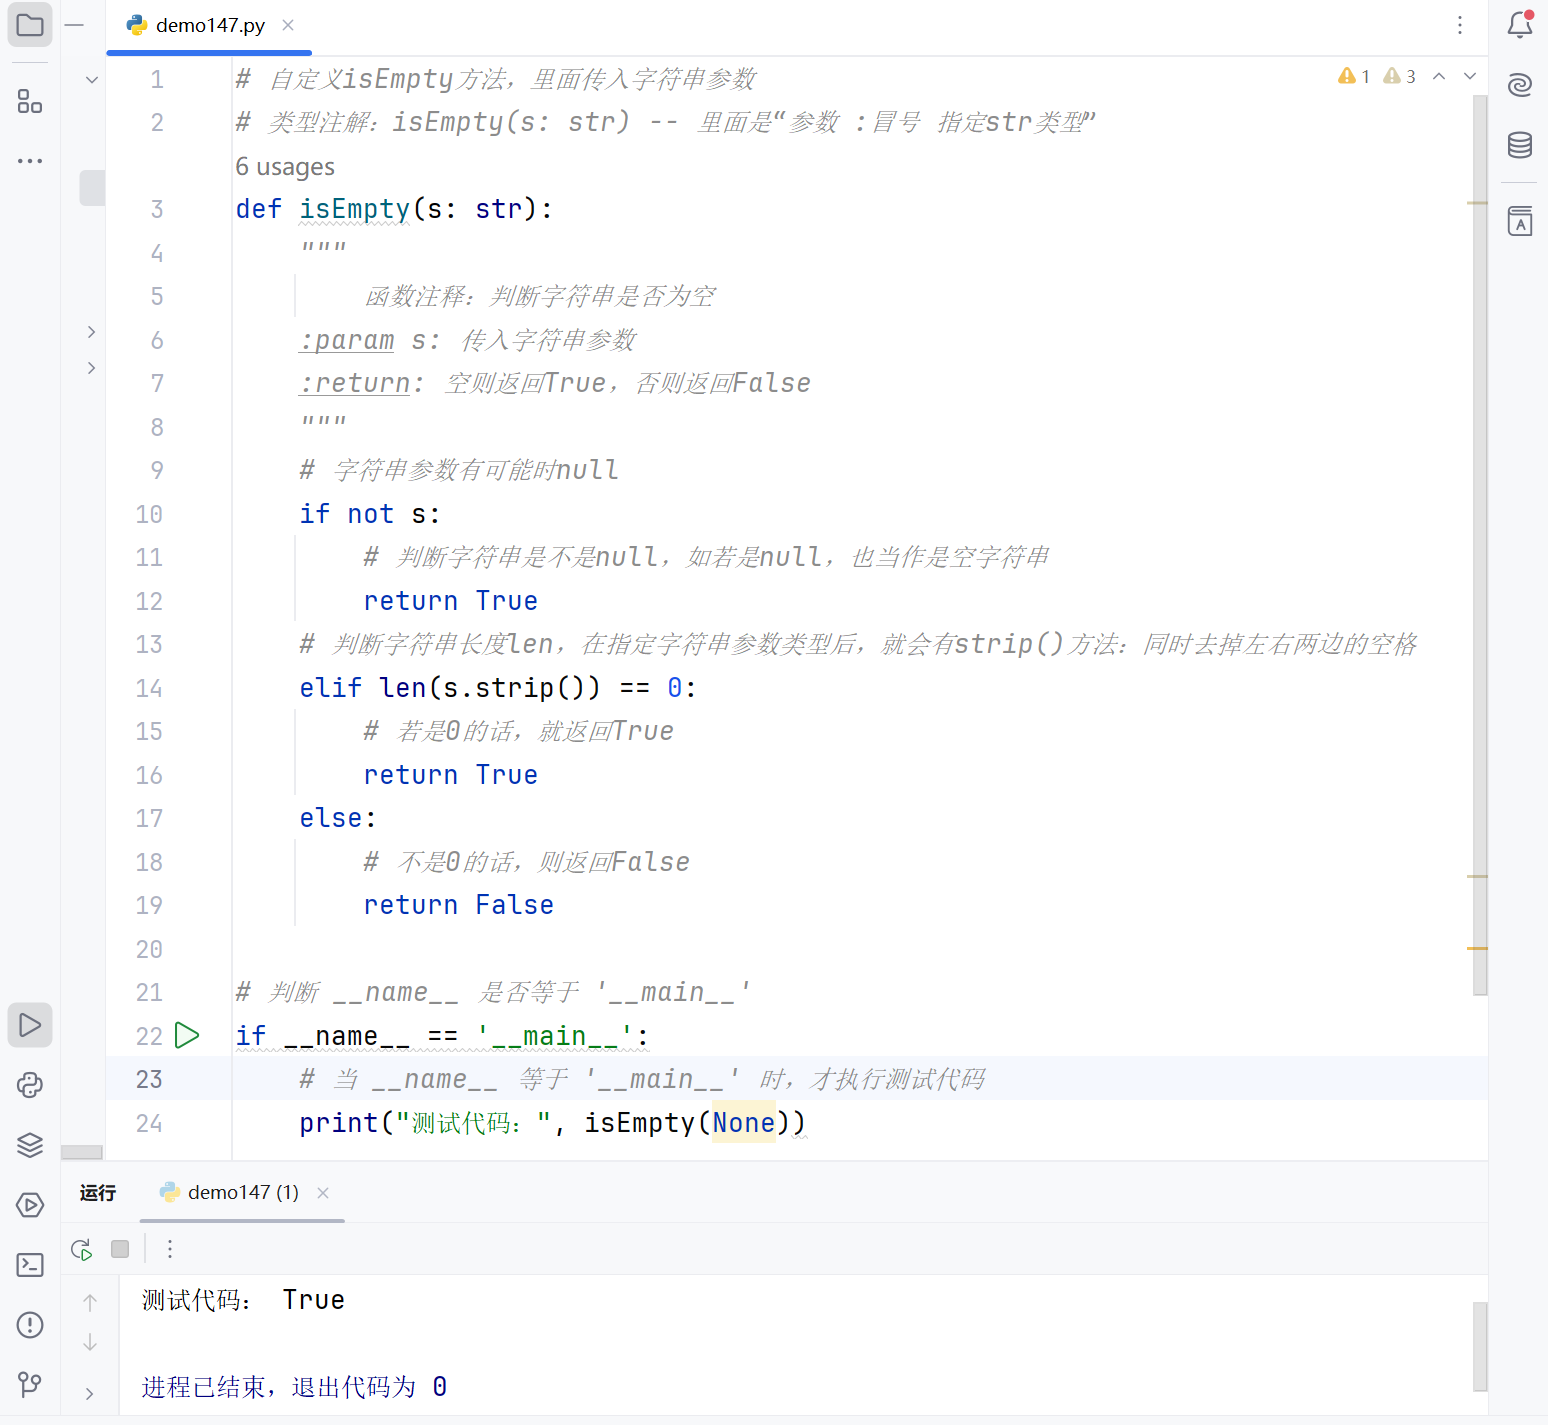1548x1425 pixels.
Task: Expand the folded region chevron near line 7
Action: pos(91,368)
